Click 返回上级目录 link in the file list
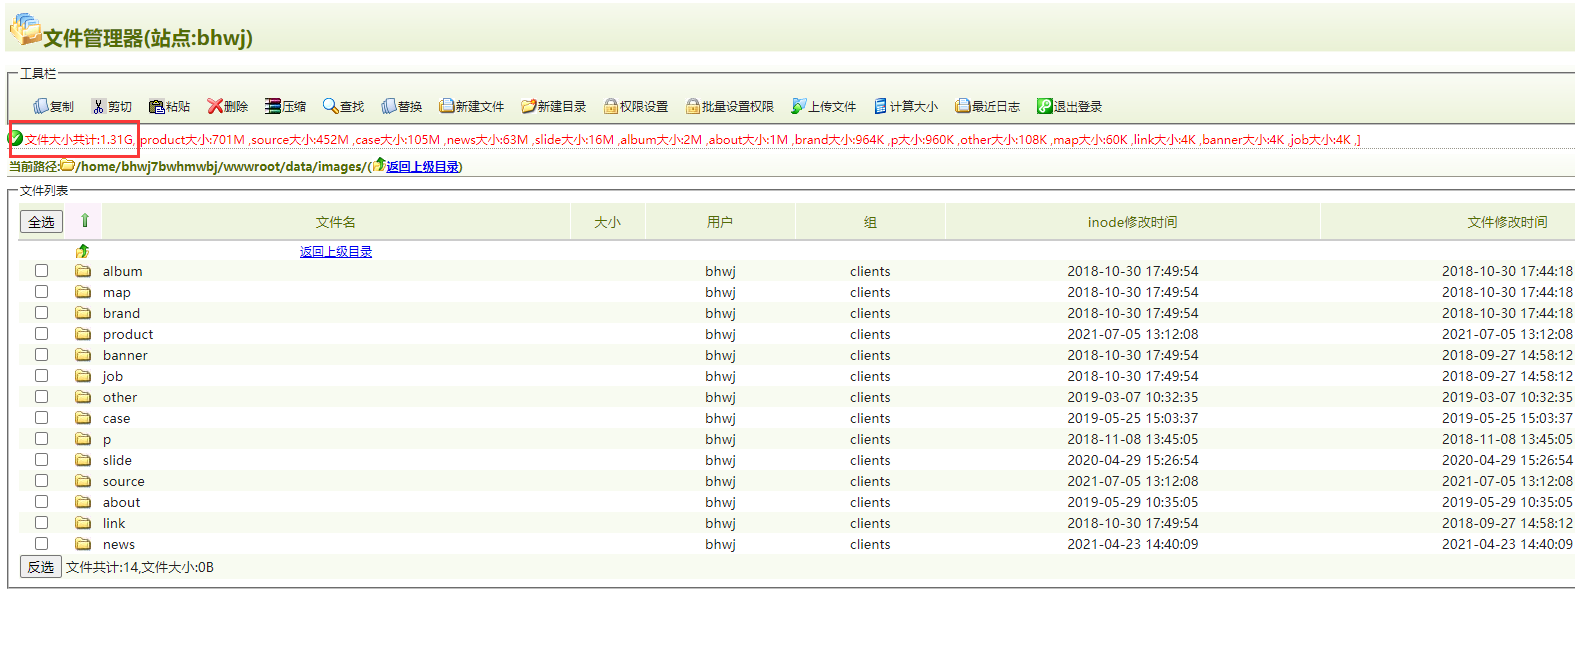The height and width of the screenshot is (661, 1575). click(x=336, y=252)
